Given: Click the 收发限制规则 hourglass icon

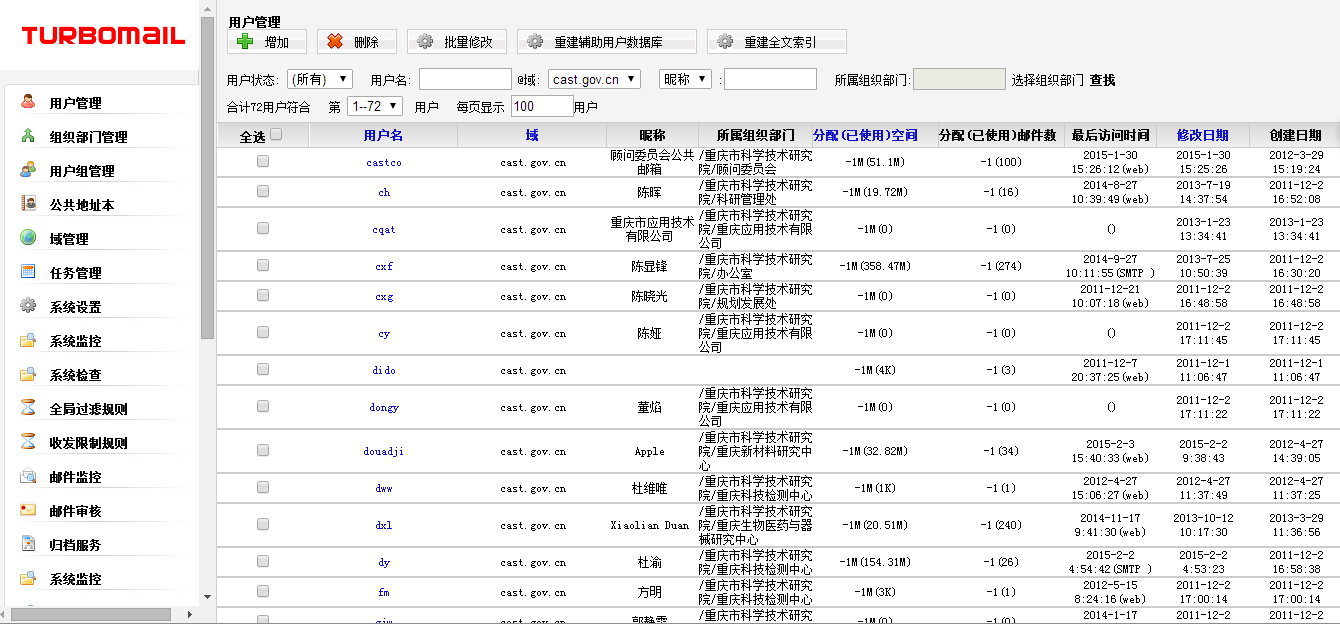Looking at the screenshot, I should (28, 442).
